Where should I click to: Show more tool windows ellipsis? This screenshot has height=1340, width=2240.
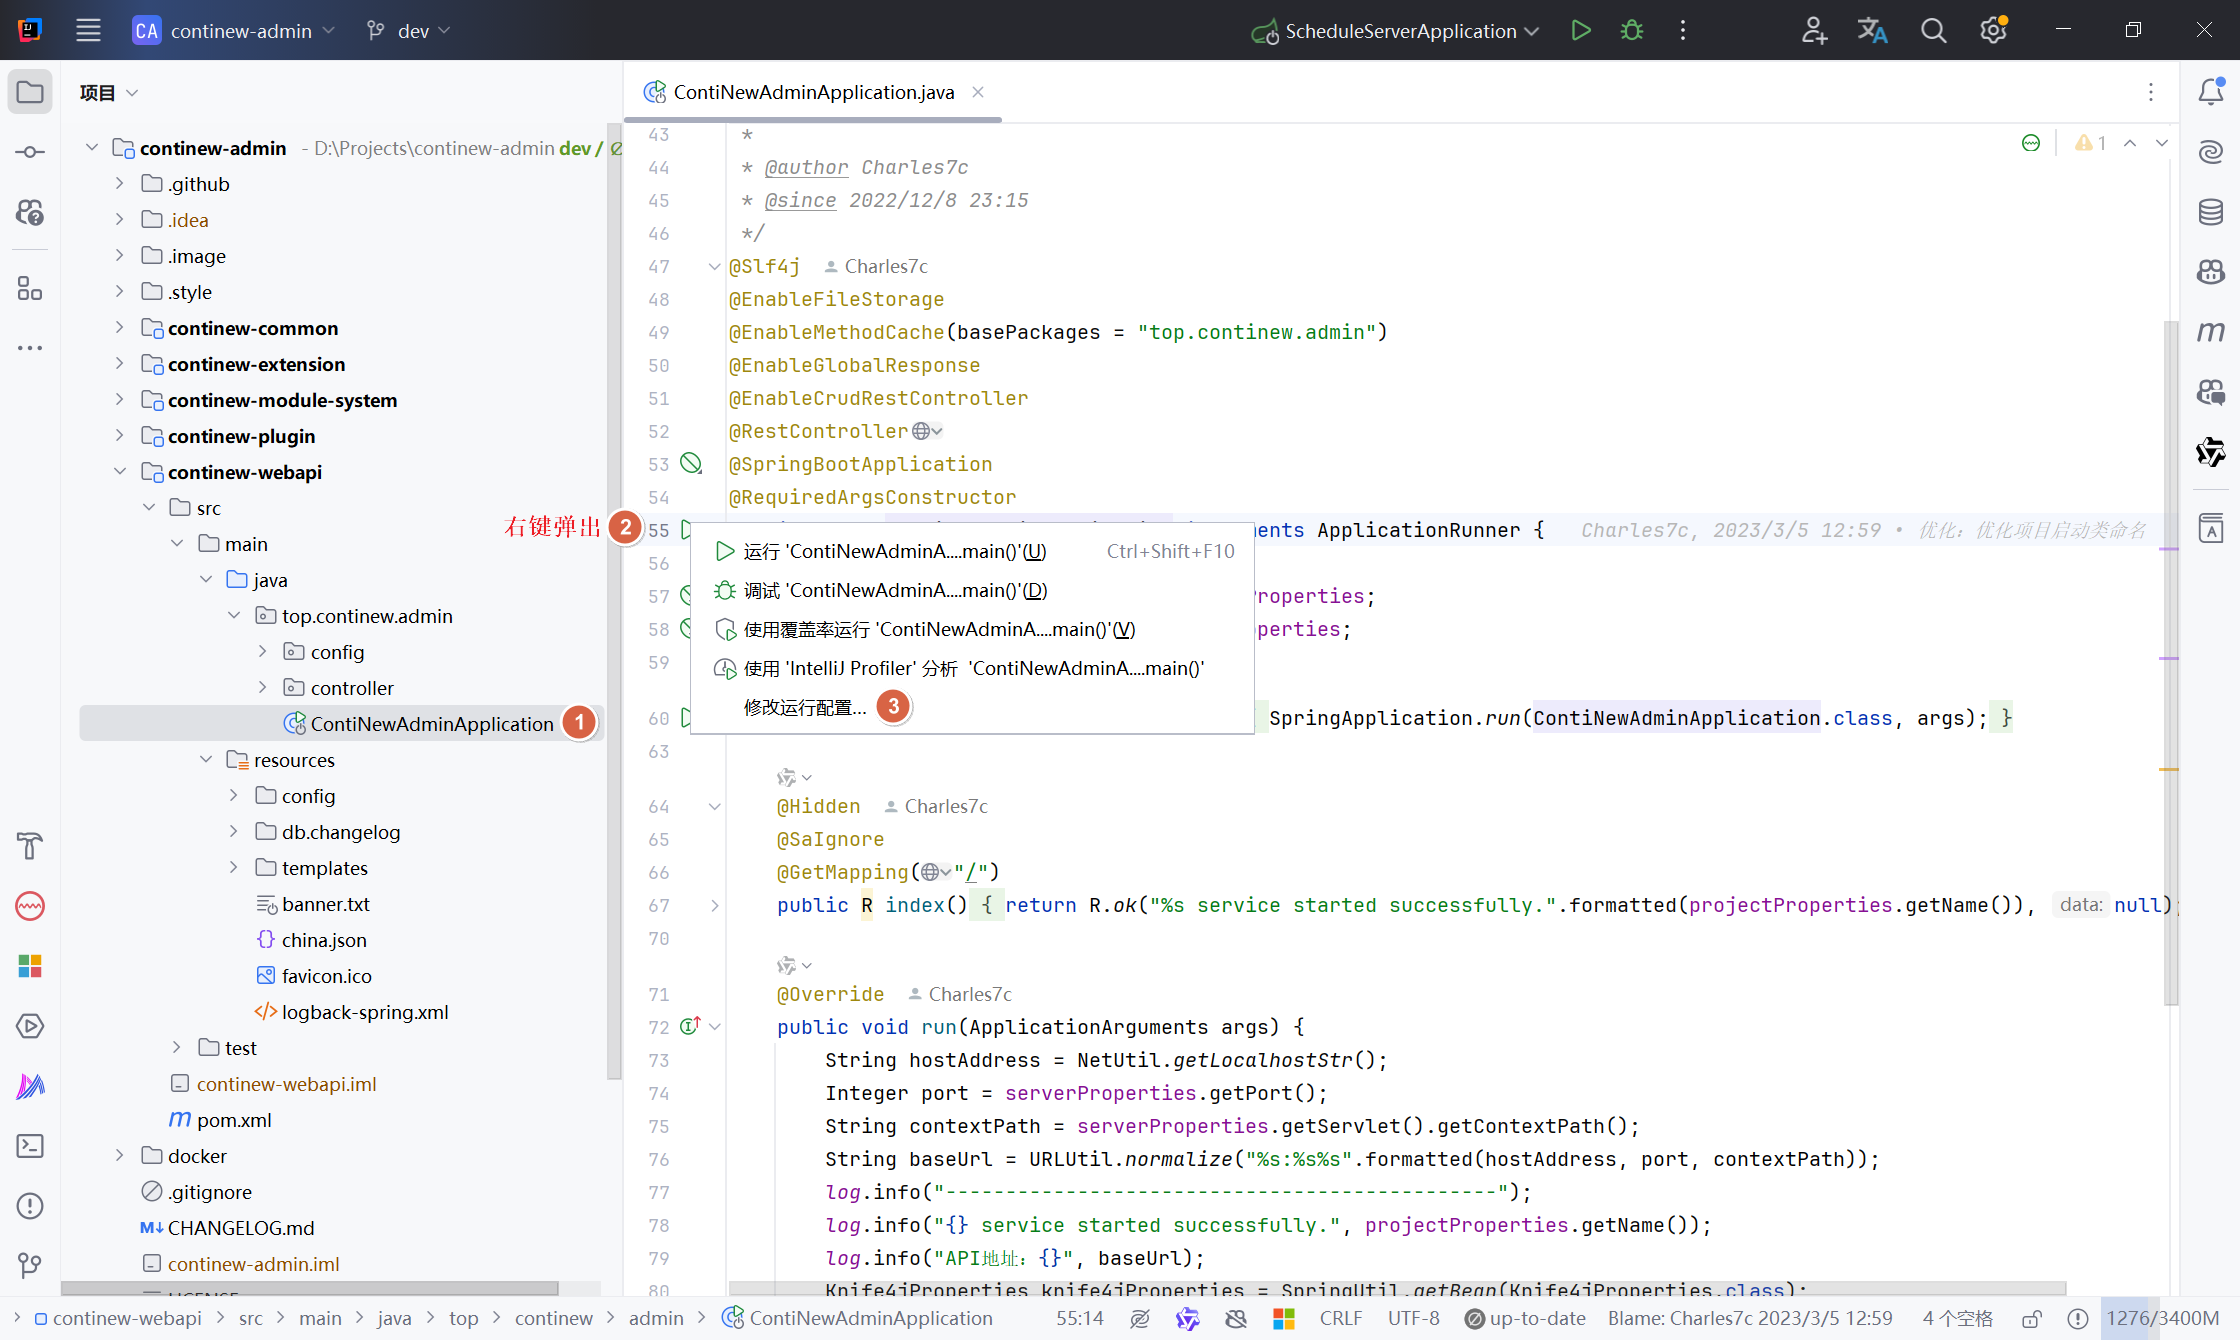click(30, 348)
